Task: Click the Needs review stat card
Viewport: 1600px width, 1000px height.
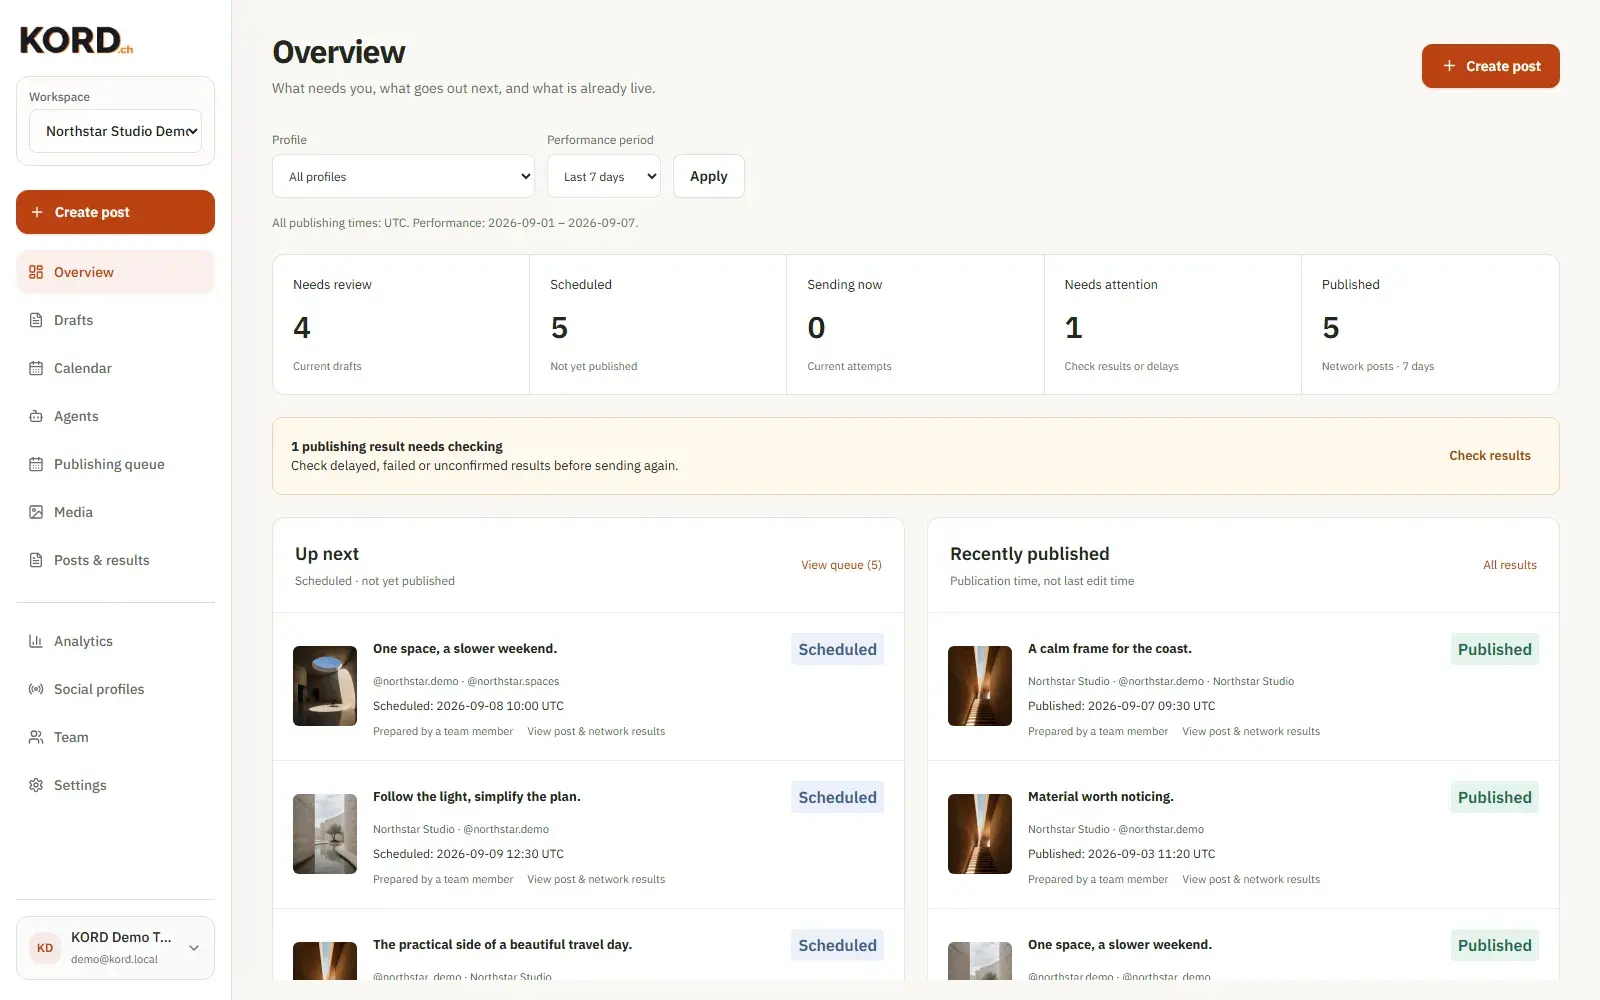Action: click(401, 324)
